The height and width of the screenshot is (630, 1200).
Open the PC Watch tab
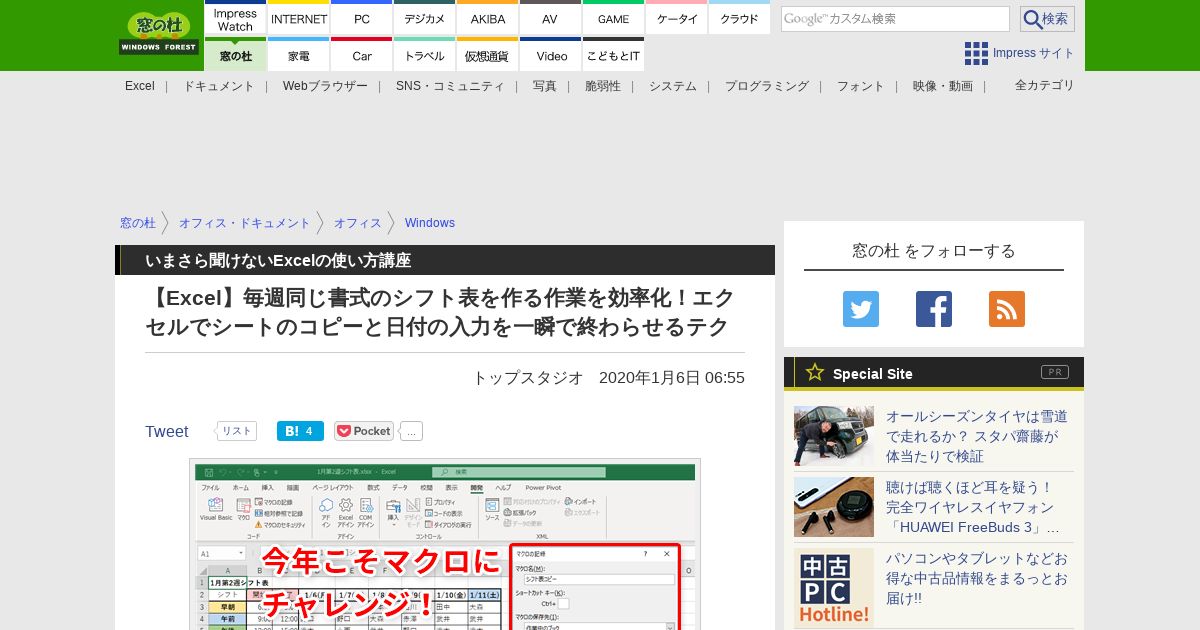[x=362, y=18]
